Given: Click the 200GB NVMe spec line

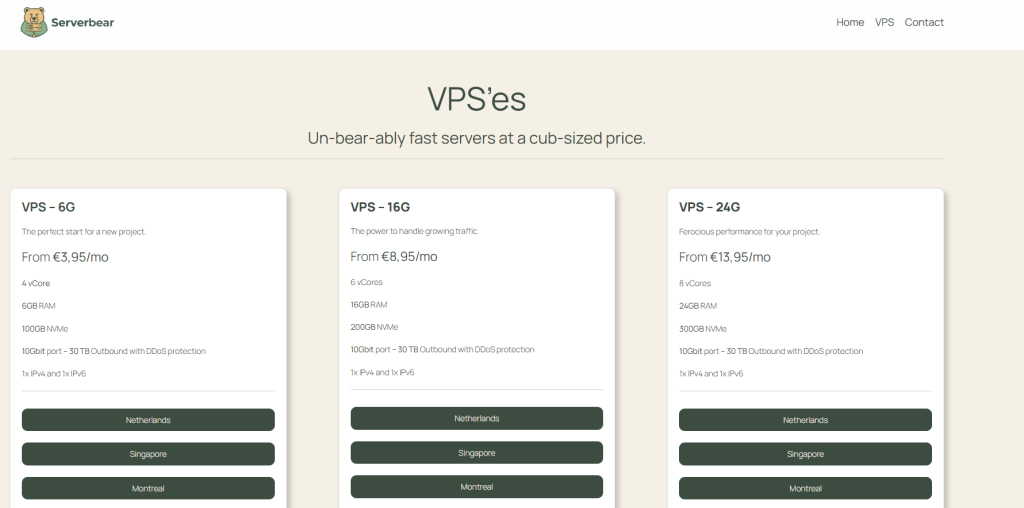Looking at the screenshot, I should click(x=374, y=327).
